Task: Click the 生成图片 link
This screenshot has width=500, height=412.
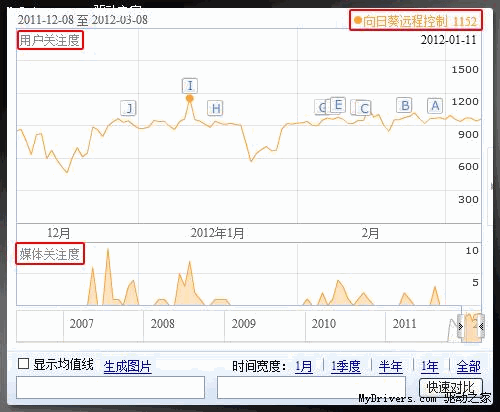Action: tap(128, 367)
